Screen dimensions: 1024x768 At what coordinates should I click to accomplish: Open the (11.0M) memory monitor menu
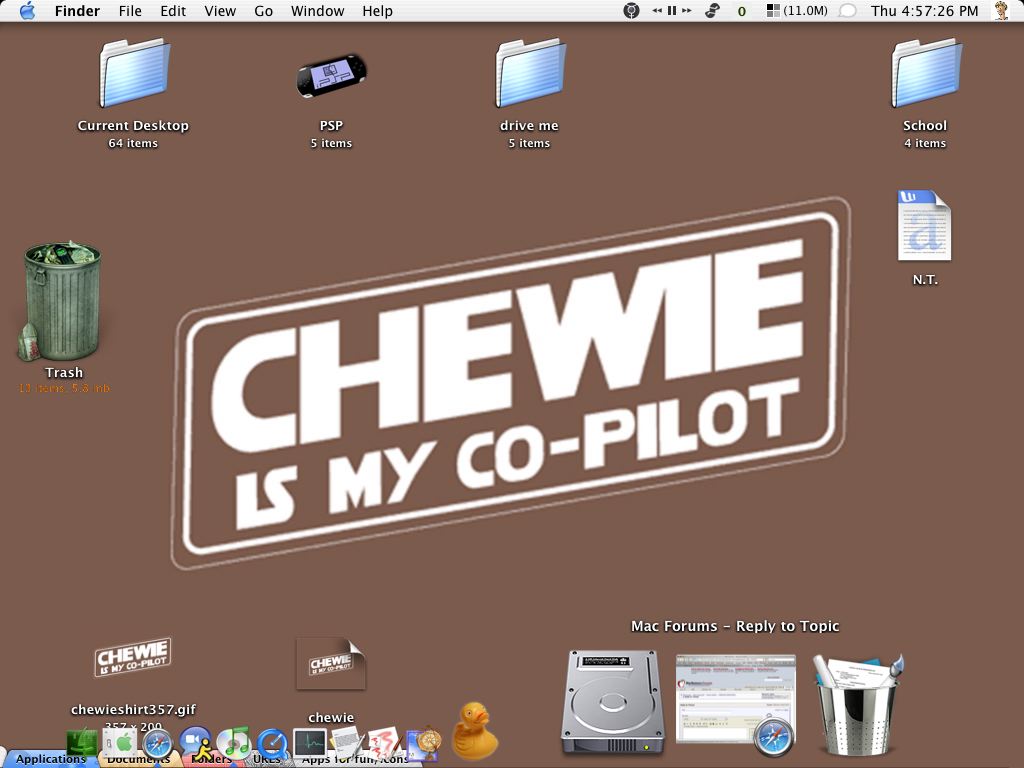(797, 11)
